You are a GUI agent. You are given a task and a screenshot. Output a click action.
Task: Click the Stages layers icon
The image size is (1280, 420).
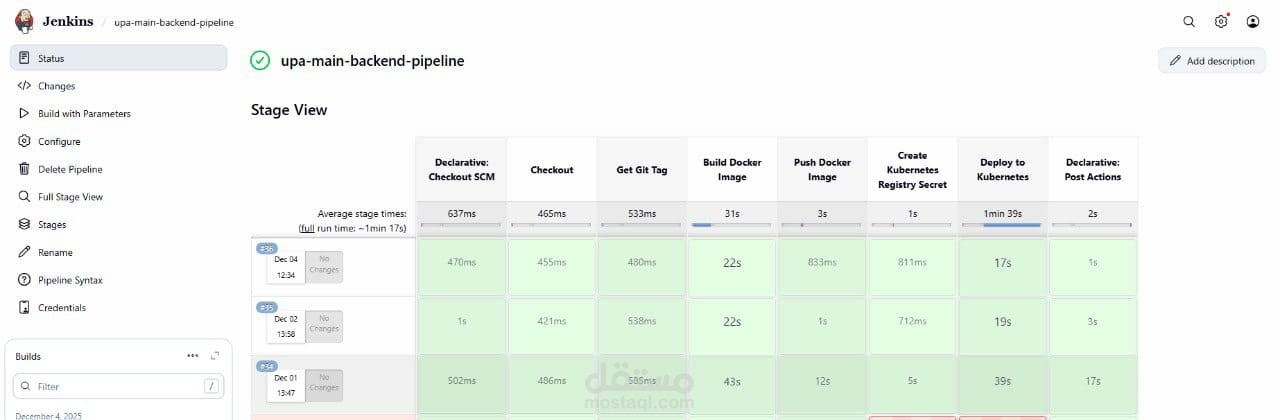point(25,225)
